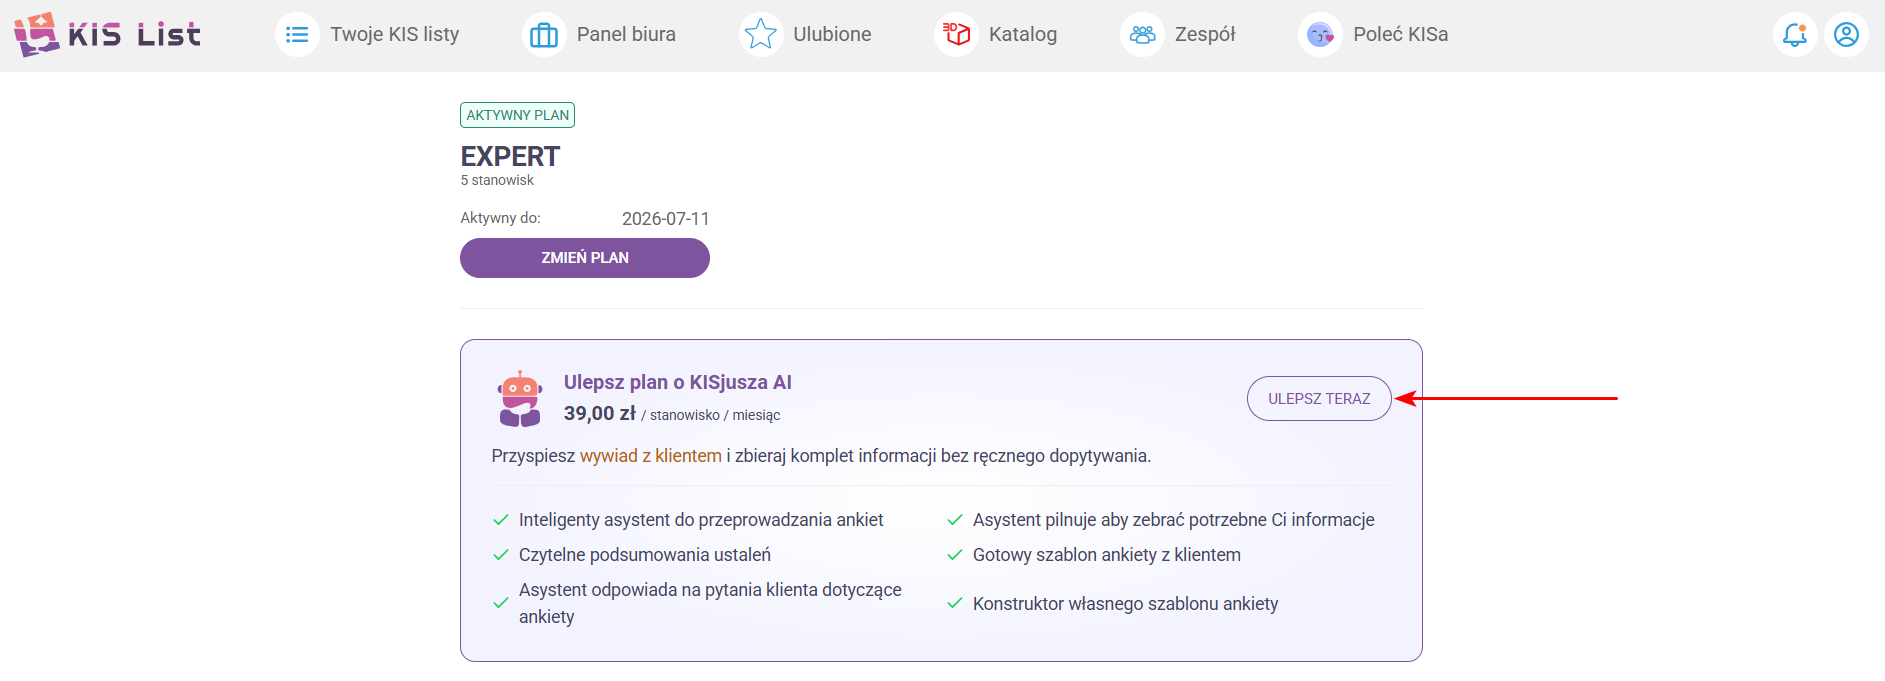Click the briefcase icon for Panel biura

click(x=544, y=35)
